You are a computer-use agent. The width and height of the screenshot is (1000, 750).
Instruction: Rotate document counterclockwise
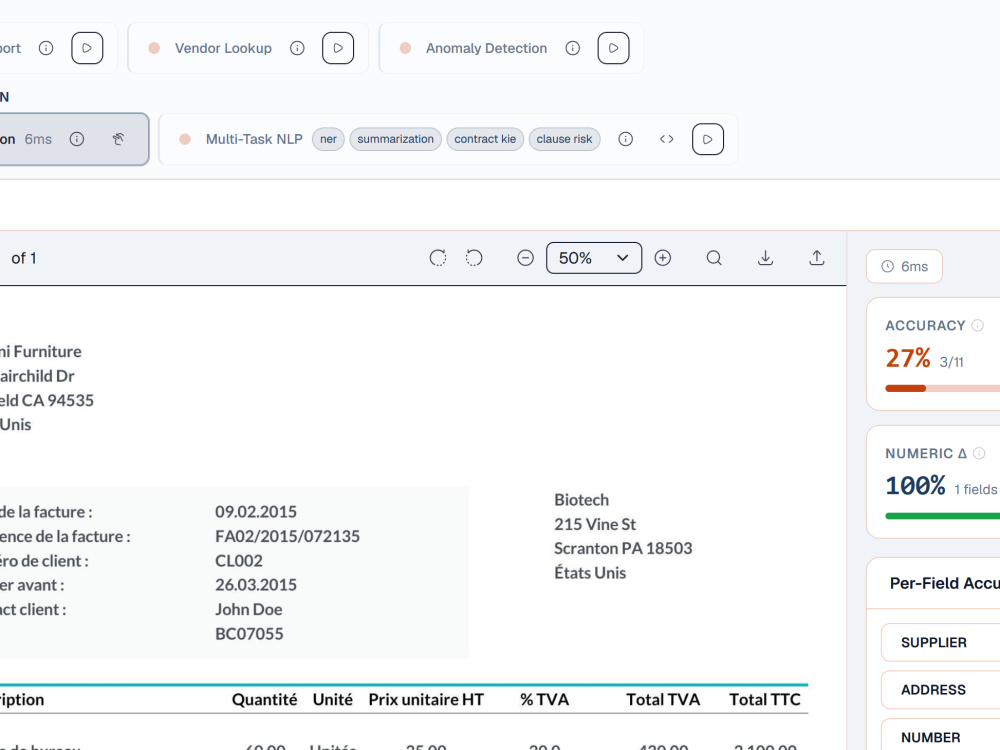pyautogui.click(x=474, y=258)
